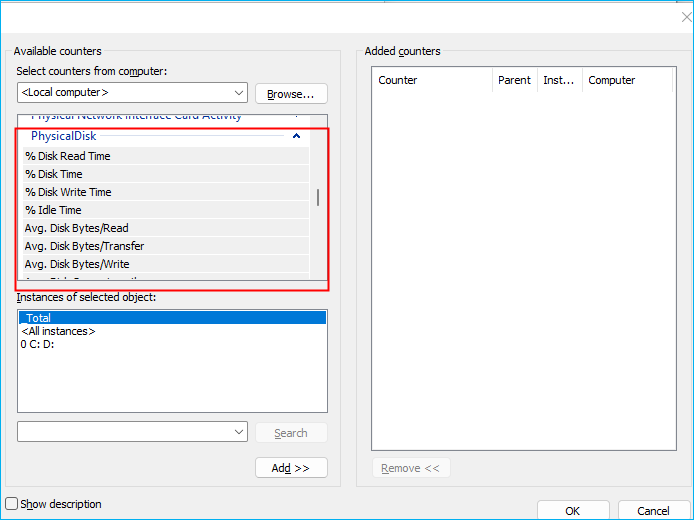Click the Add >> button
The image size is (694, 520).
coord(291,468)
